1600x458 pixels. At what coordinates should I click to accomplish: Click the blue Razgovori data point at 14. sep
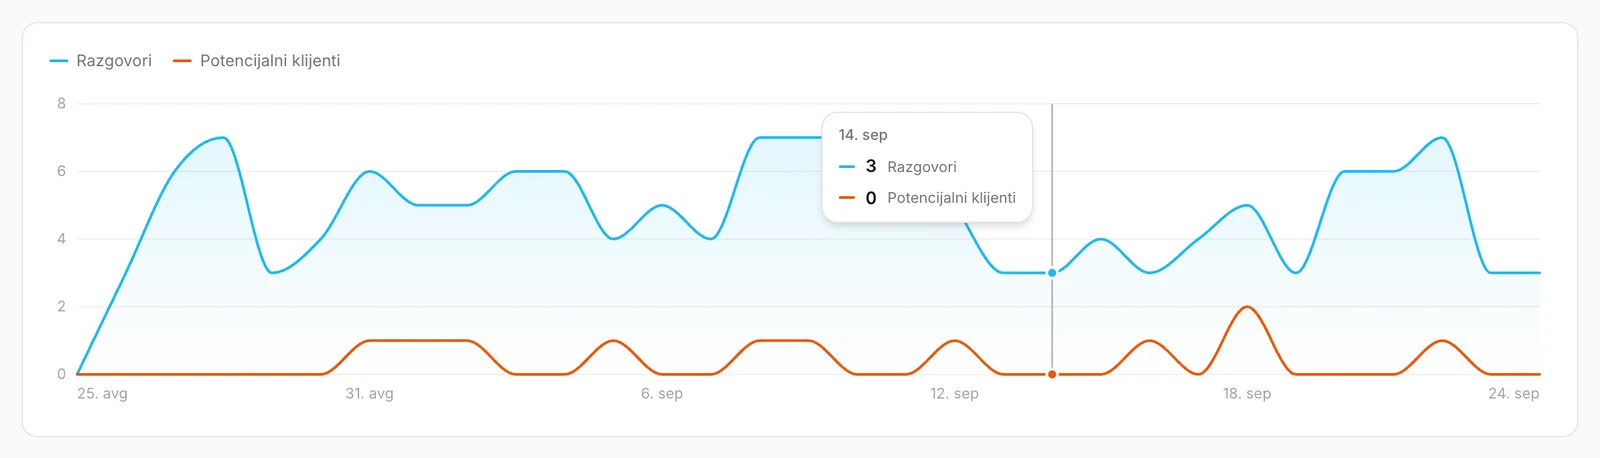click(x=1052, y=273)
